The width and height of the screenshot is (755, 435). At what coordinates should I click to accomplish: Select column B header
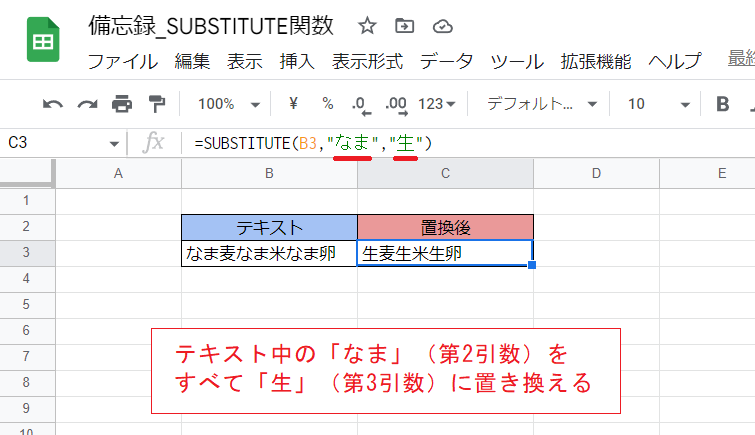tap(269, 173)
